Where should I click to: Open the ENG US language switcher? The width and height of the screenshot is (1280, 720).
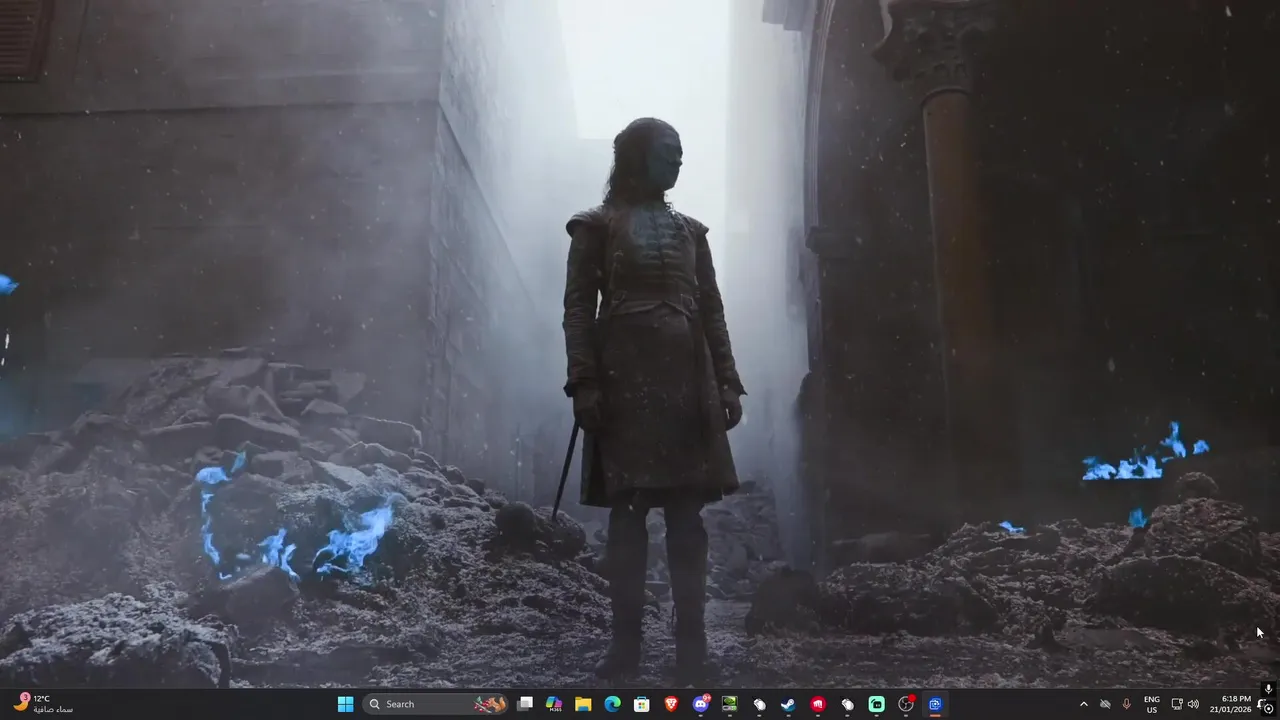1152,704
